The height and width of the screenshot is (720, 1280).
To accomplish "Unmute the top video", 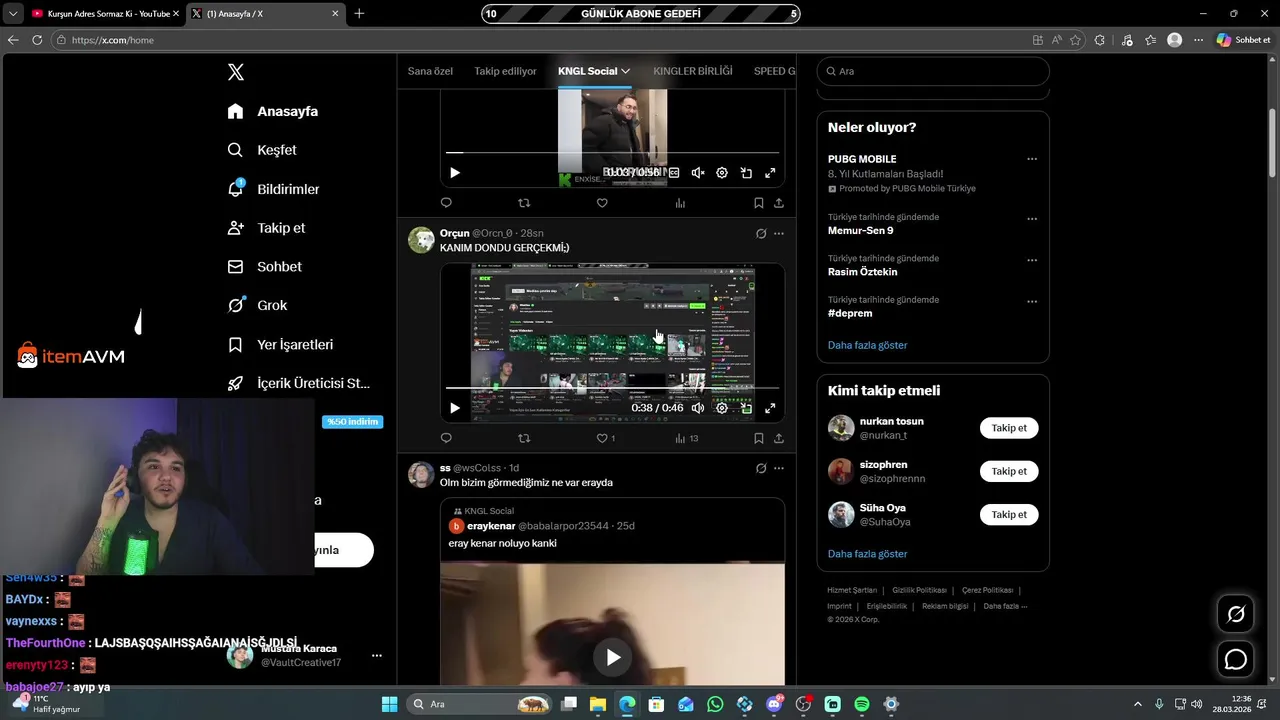I will 698,173.
